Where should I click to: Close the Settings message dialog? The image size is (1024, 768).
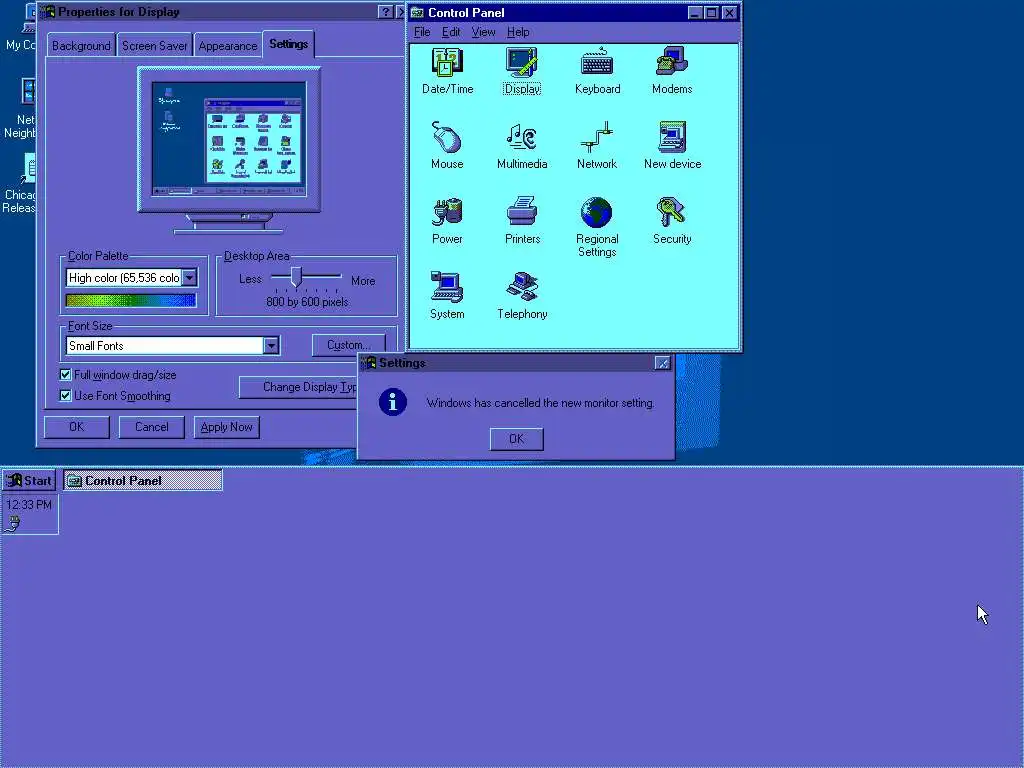coord(662,363)
